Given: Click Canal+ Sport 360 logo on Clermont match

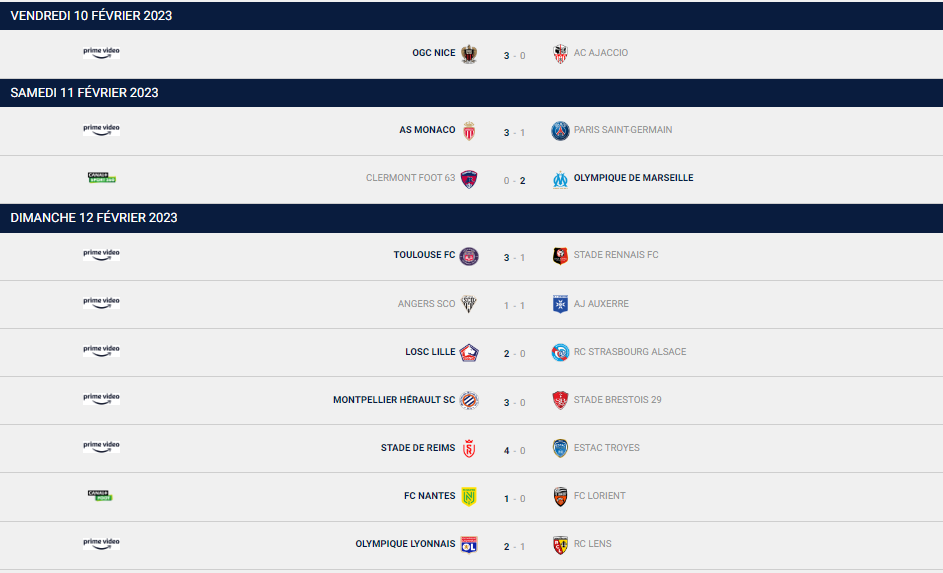Looking at the screenshot, I should pos(101,178).
